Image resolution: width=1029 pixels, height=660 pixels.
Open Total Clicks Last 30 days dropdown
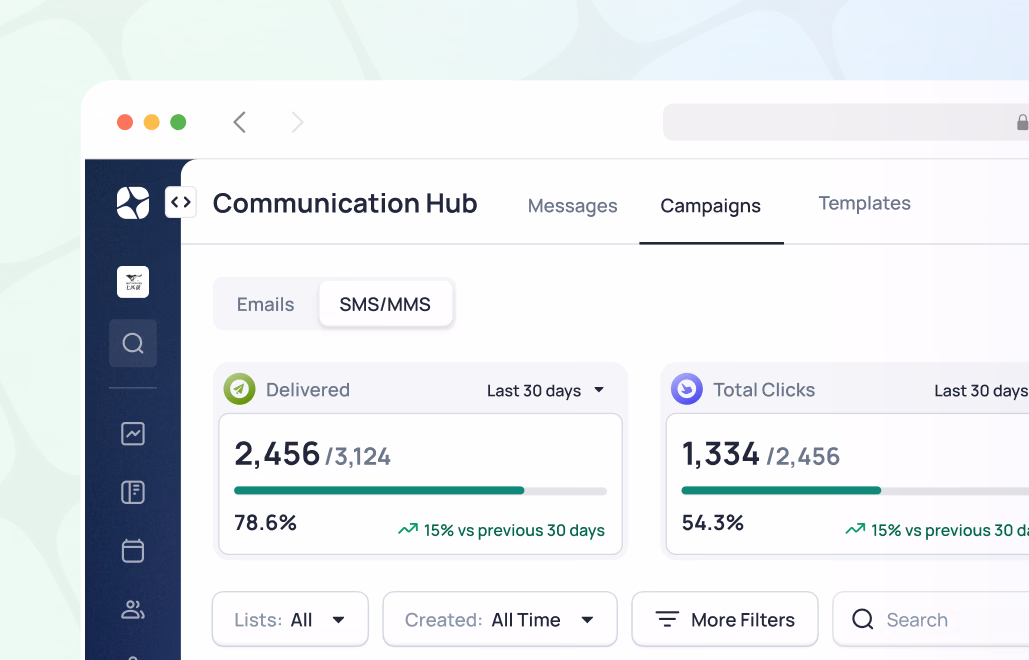(x=981, y=390)
